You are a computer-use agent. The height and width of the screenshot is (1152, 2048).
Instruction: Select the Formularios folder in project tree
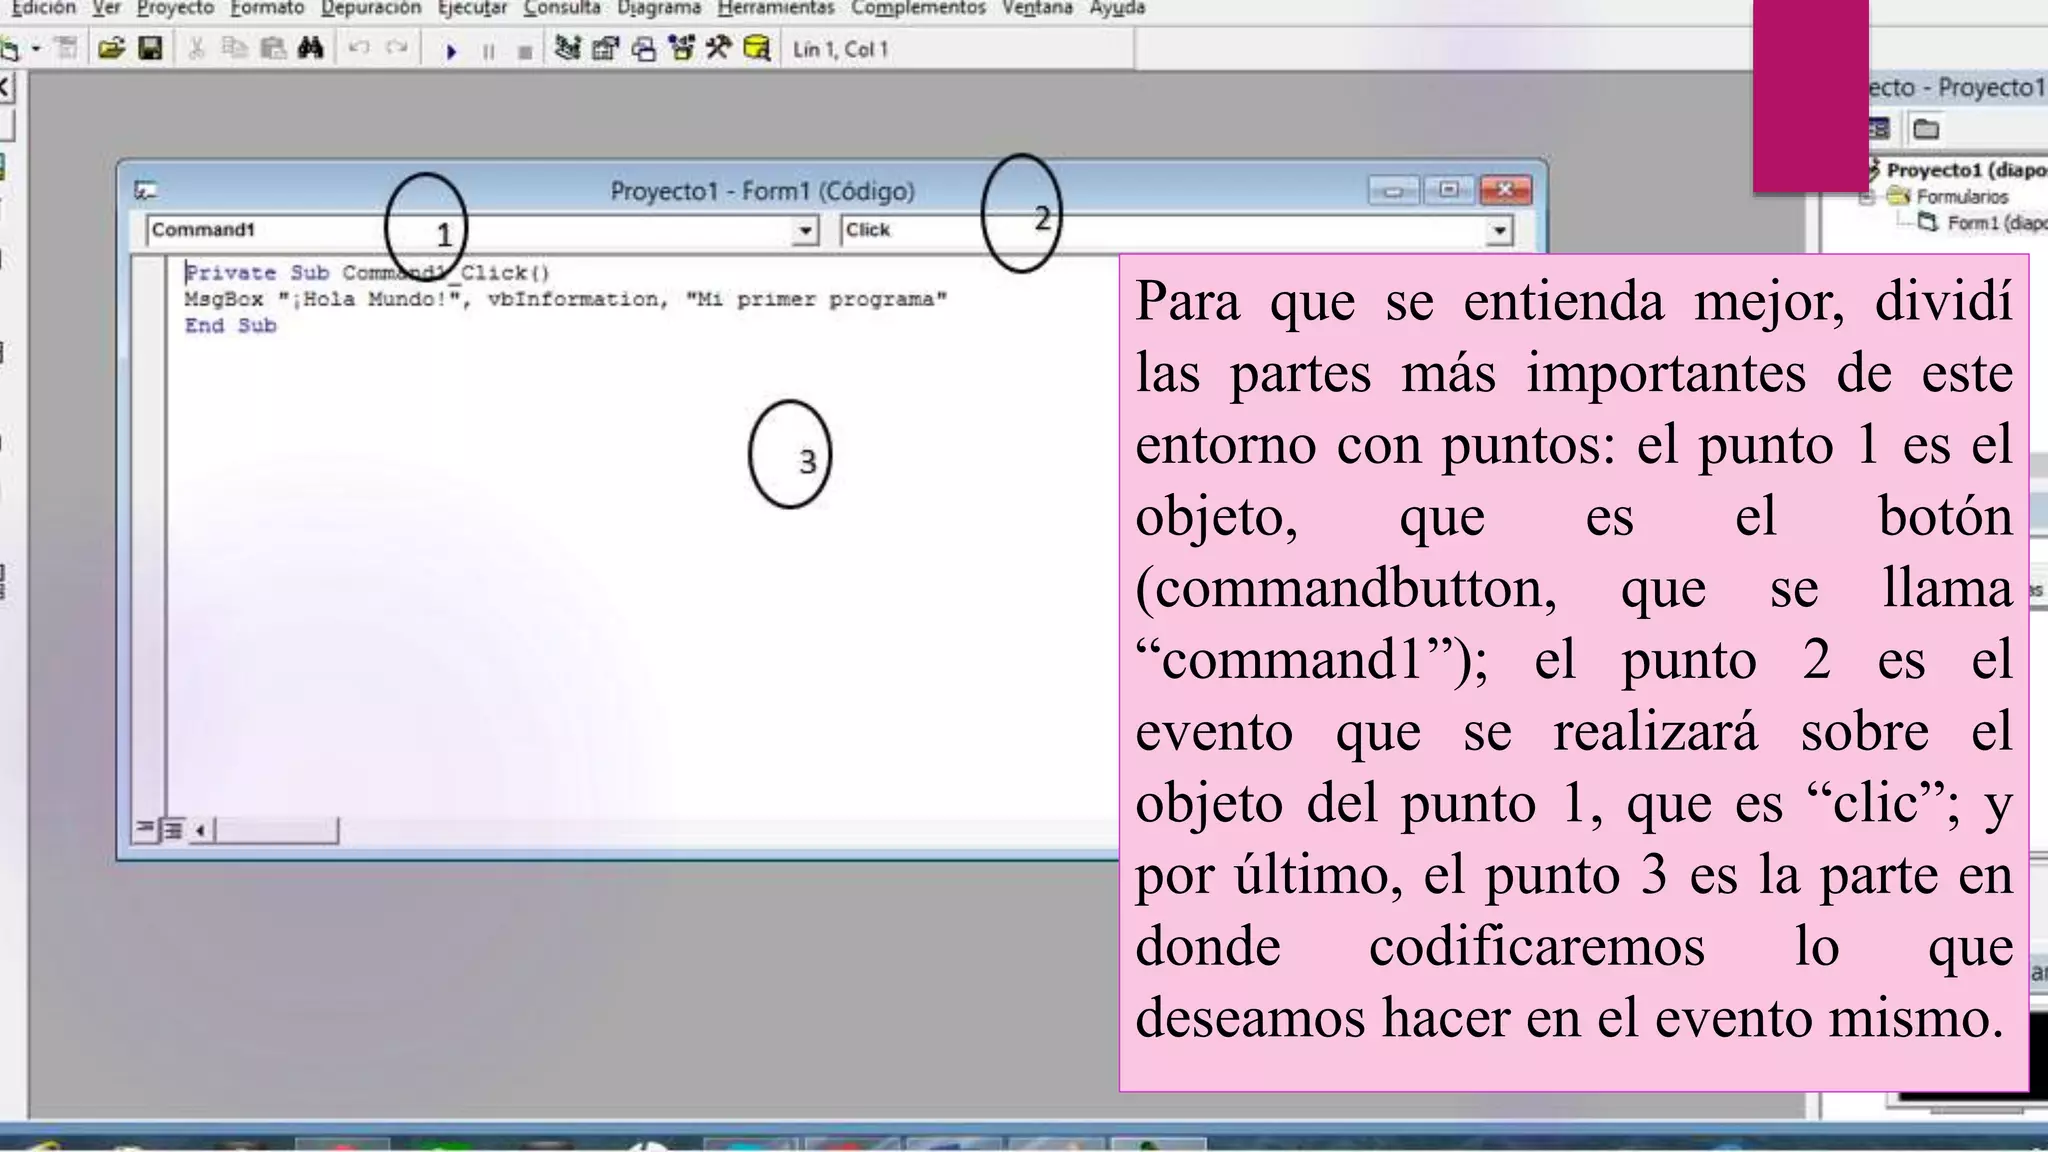tap(1962, 197)
